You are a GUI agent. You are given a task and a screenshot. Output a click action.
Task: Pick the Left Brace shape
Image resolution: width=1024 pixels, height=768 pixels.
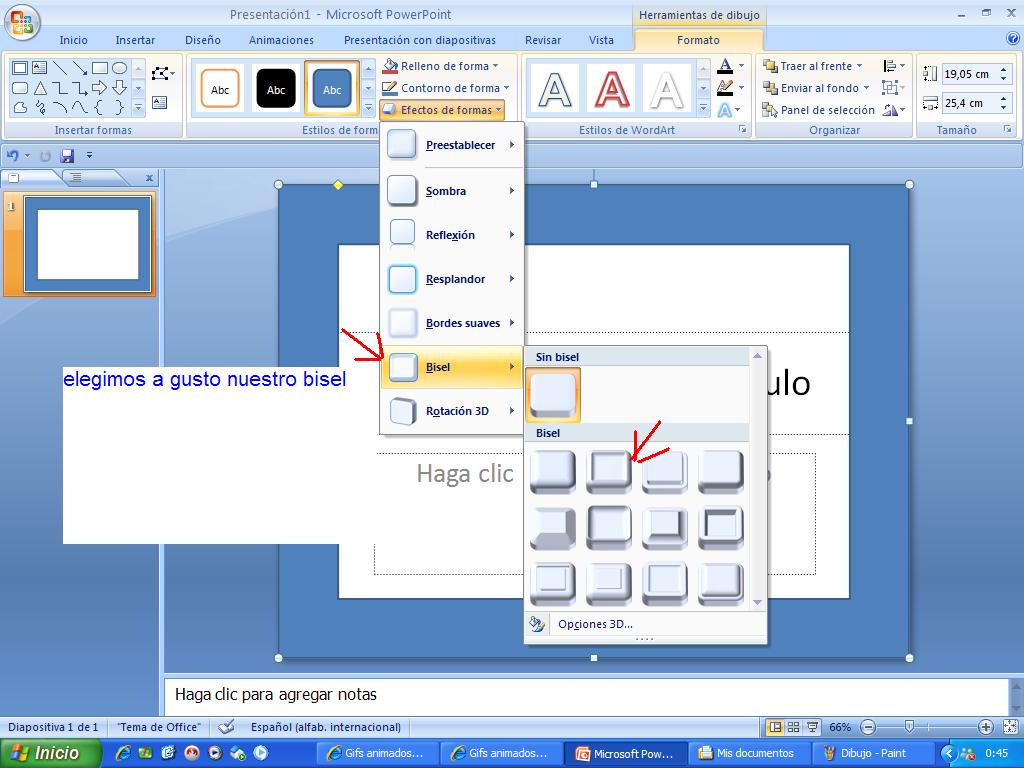99,107
